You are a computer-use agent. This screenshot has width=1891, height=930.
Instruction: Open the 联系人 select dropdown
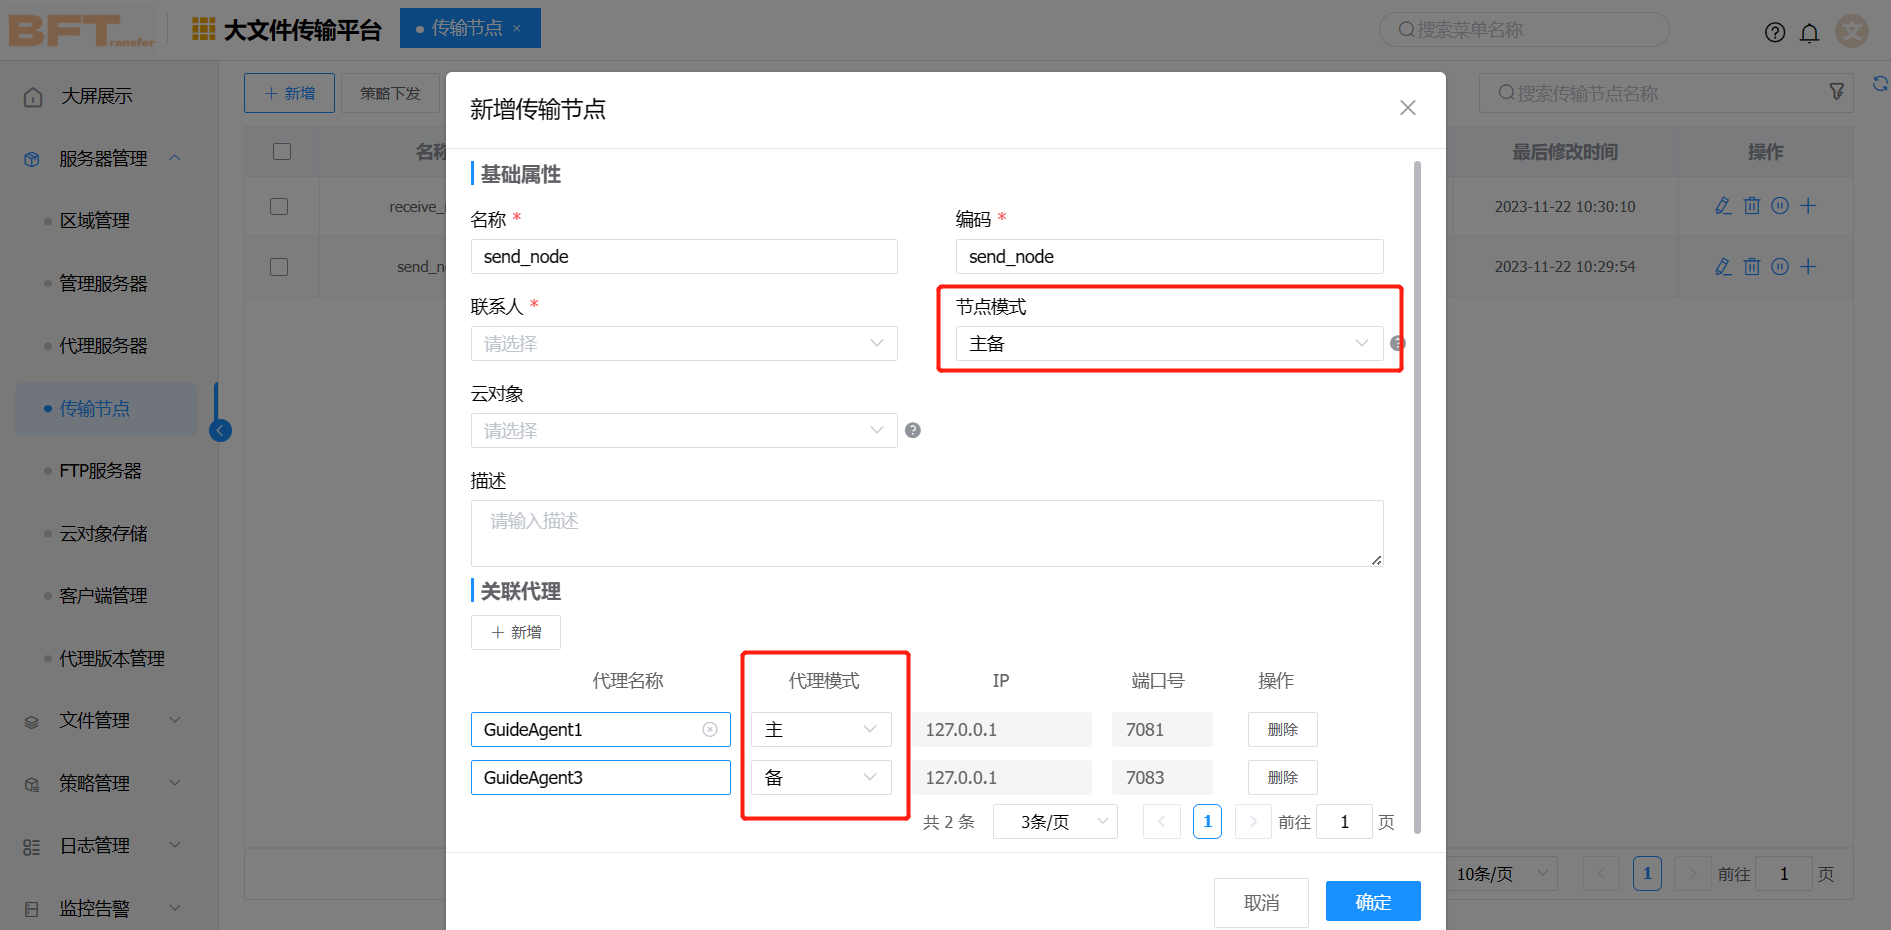click(683, 344)
